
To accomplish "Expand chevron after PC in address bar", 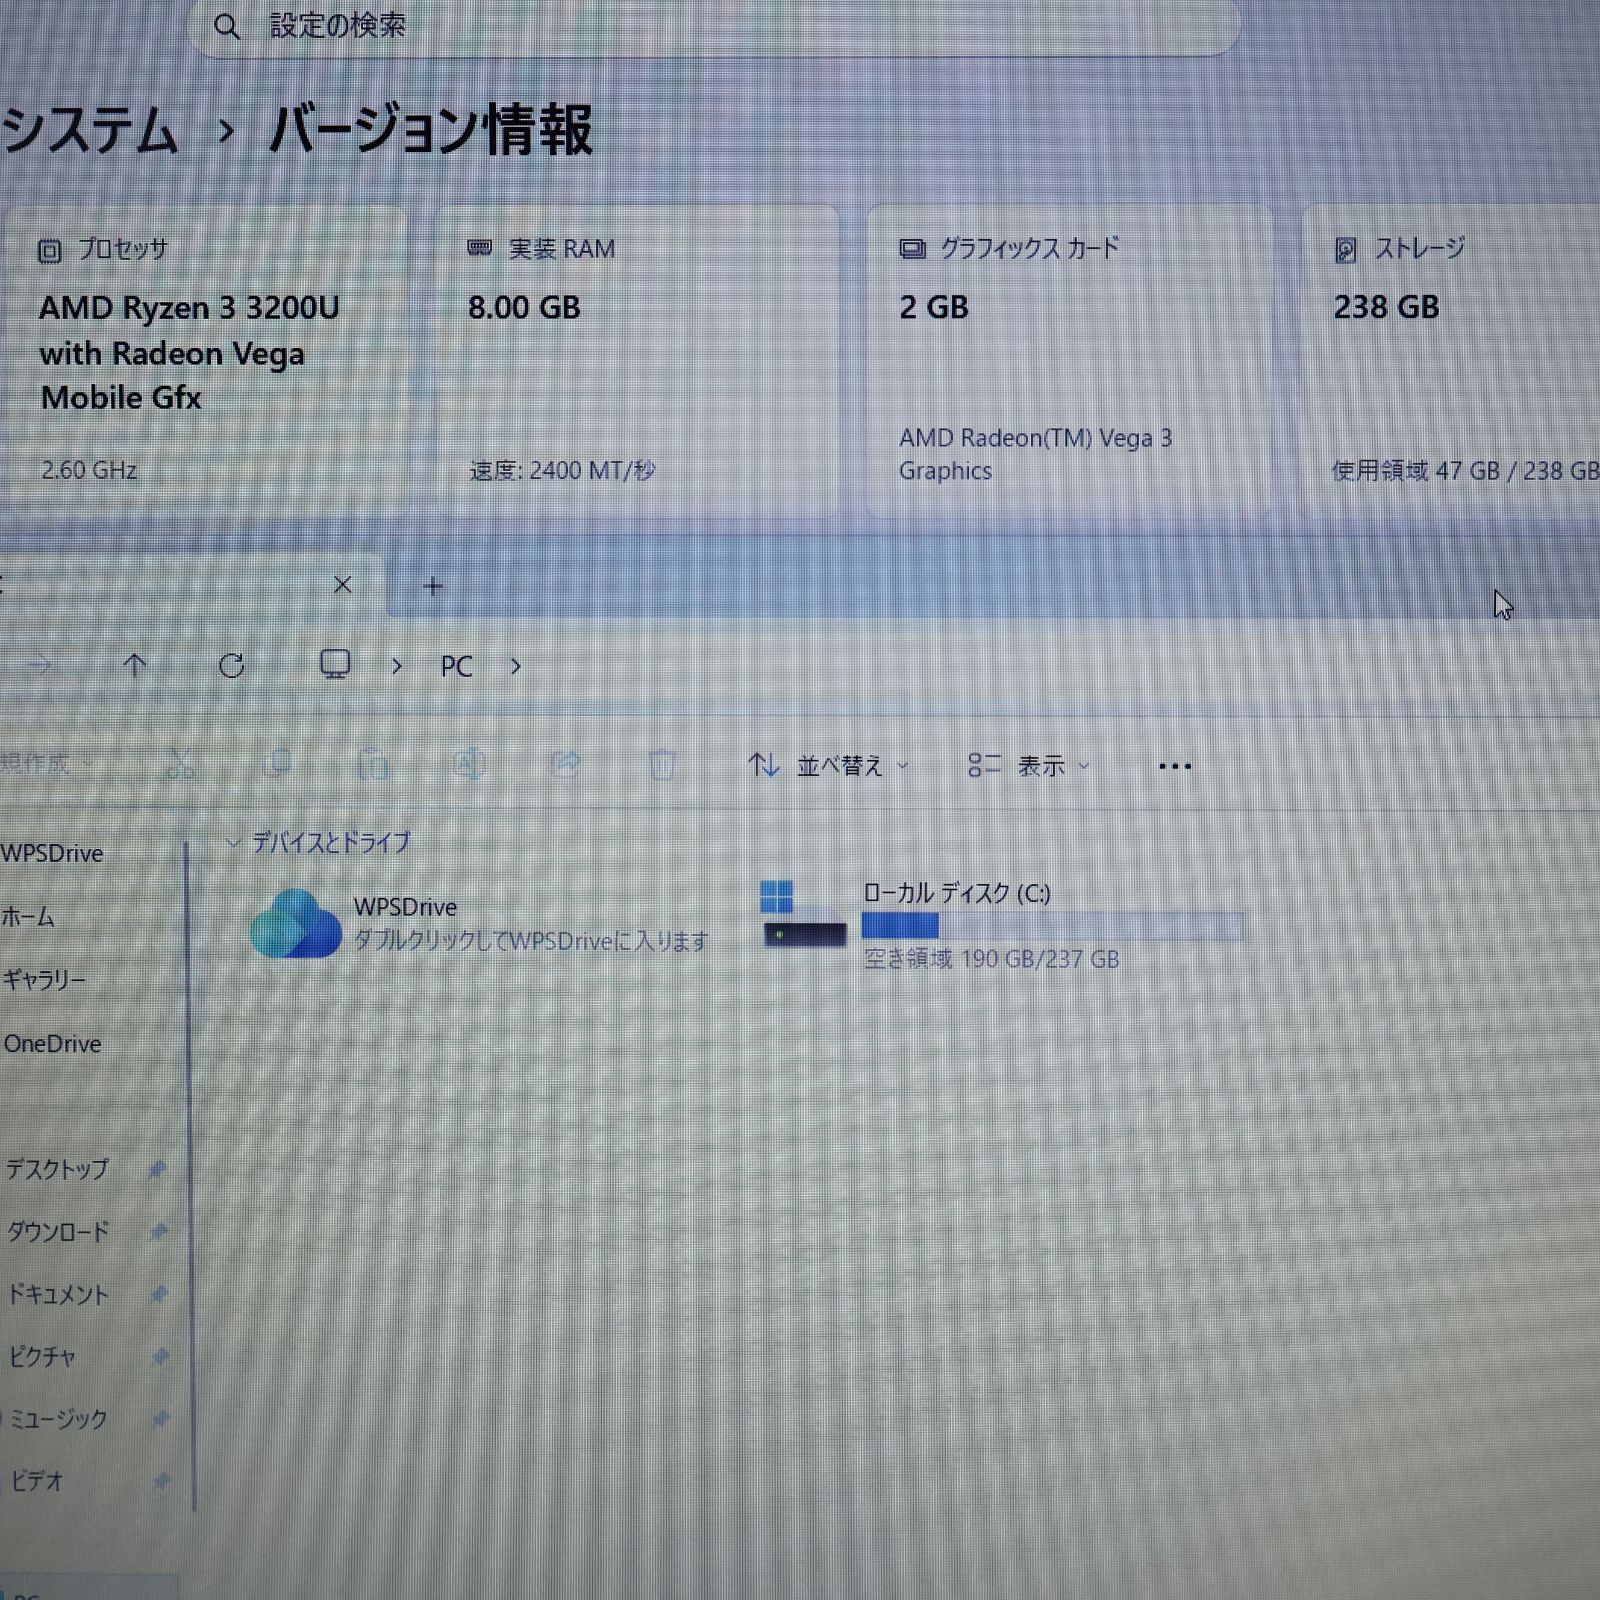I will coord(516,666).
